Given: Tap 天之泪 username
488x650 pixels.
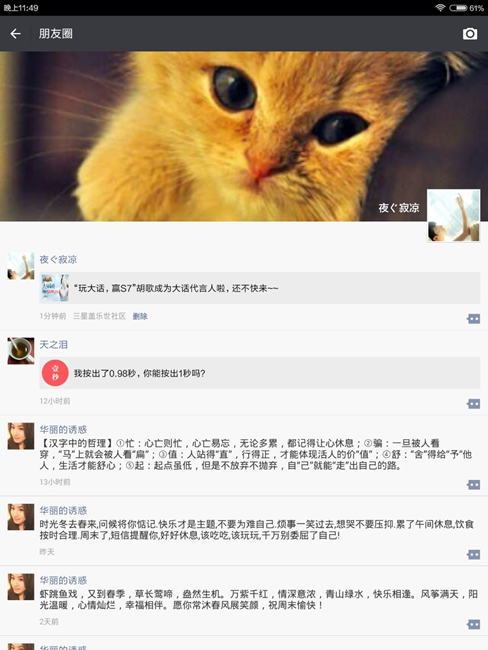Looking at the screenshot, I should (53, 344).
